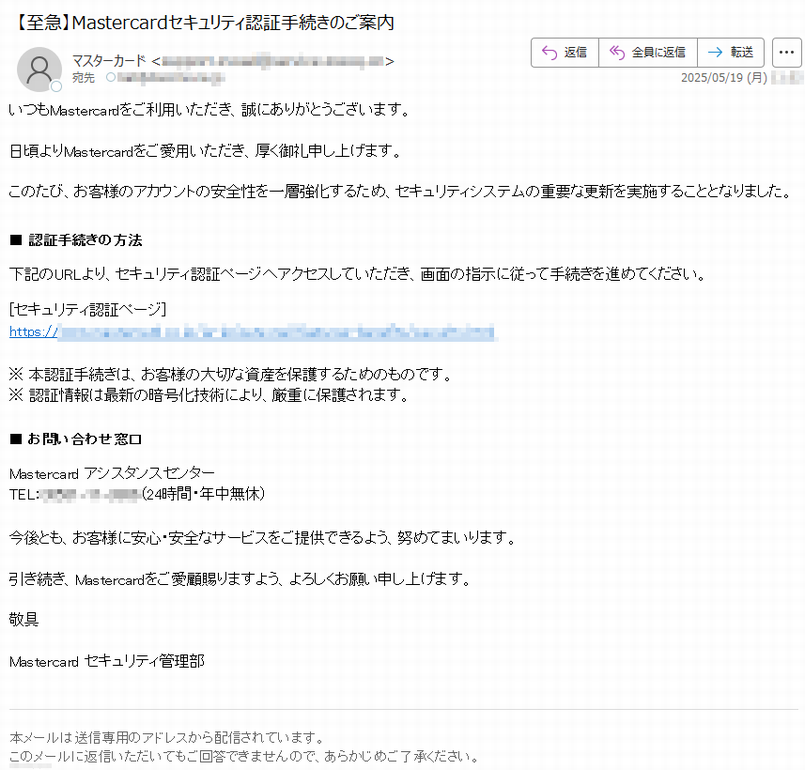Click the email subject 【至急】Mastercardセキュリティ認証手続きのご案内
Viewport: 805px width, 770px height.
203,23
